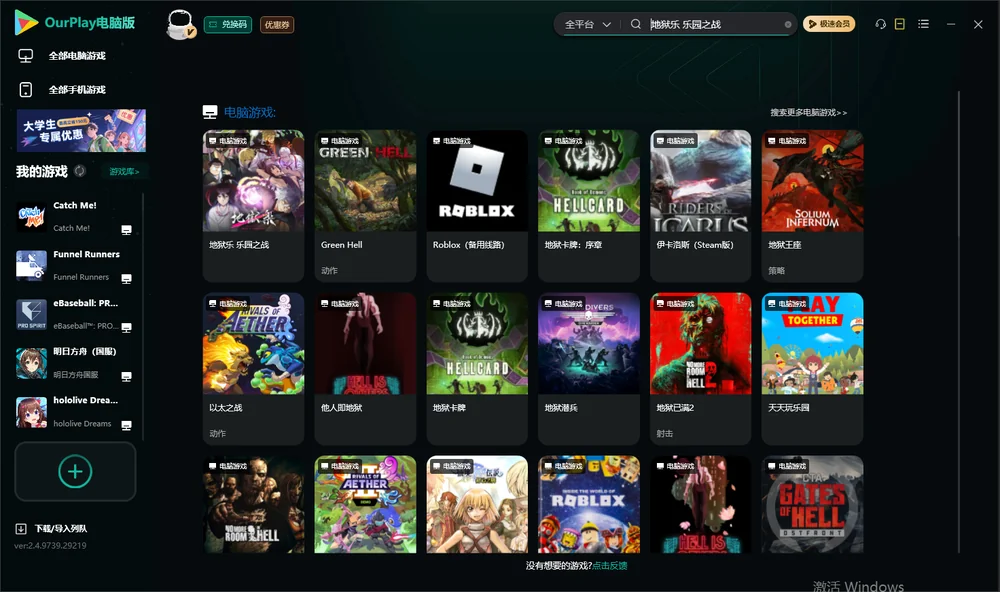Viewport: 1000px width, 592px height.
Task: Select the Funnel Runners game icon
Action: click(x=31, y=265)
